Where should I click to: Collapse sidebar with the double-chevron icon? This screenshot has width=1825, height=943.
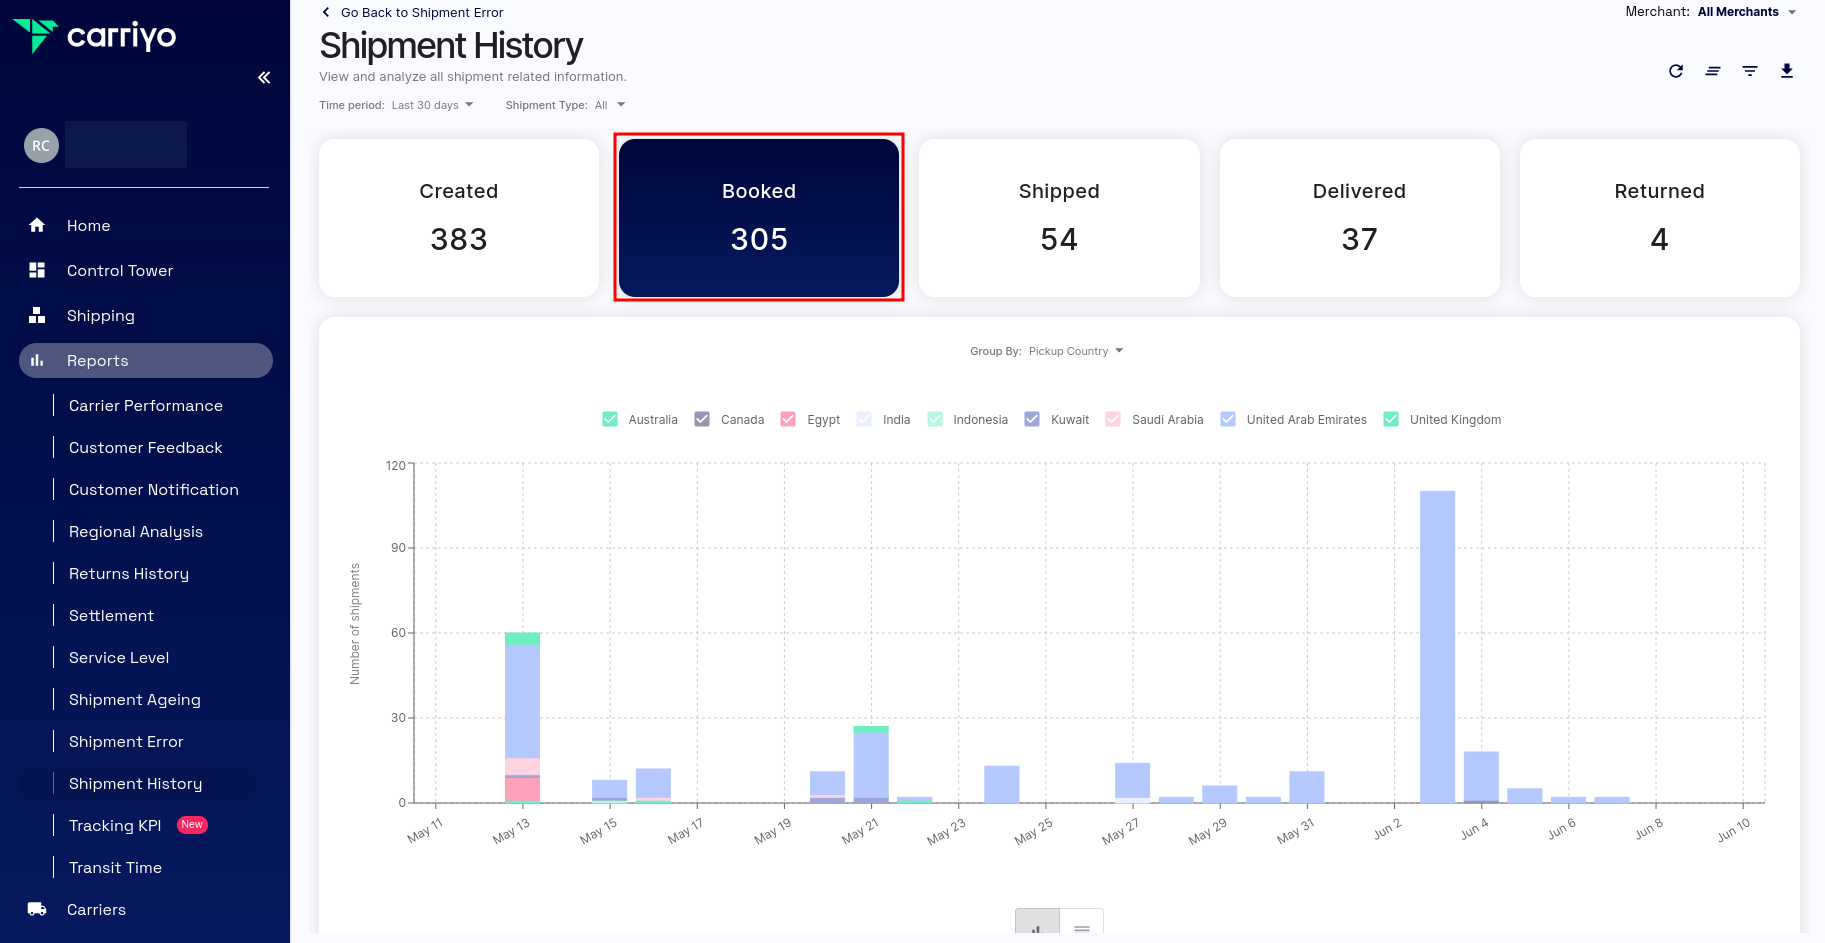point(264,78)
